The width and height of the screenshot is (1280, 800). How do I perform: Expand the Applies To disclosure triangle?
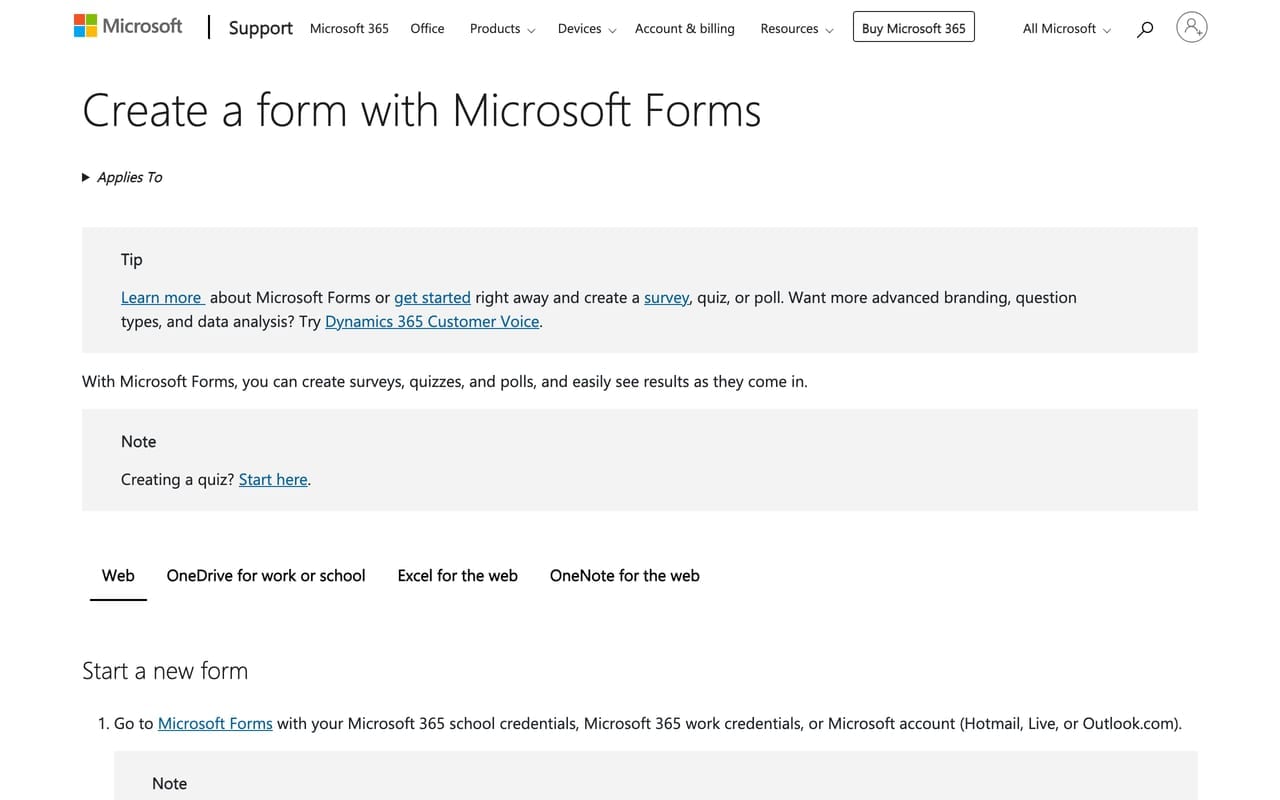tap(86, 177)
